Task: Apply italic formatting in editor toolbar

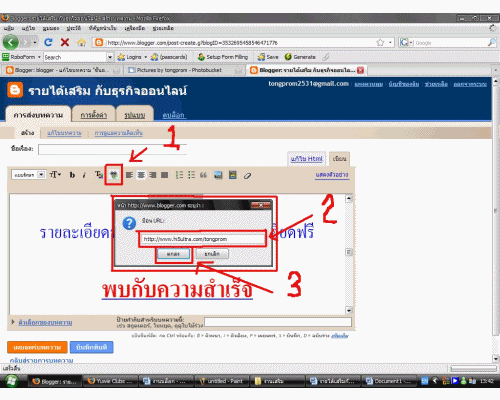Action: click(84, 175)
